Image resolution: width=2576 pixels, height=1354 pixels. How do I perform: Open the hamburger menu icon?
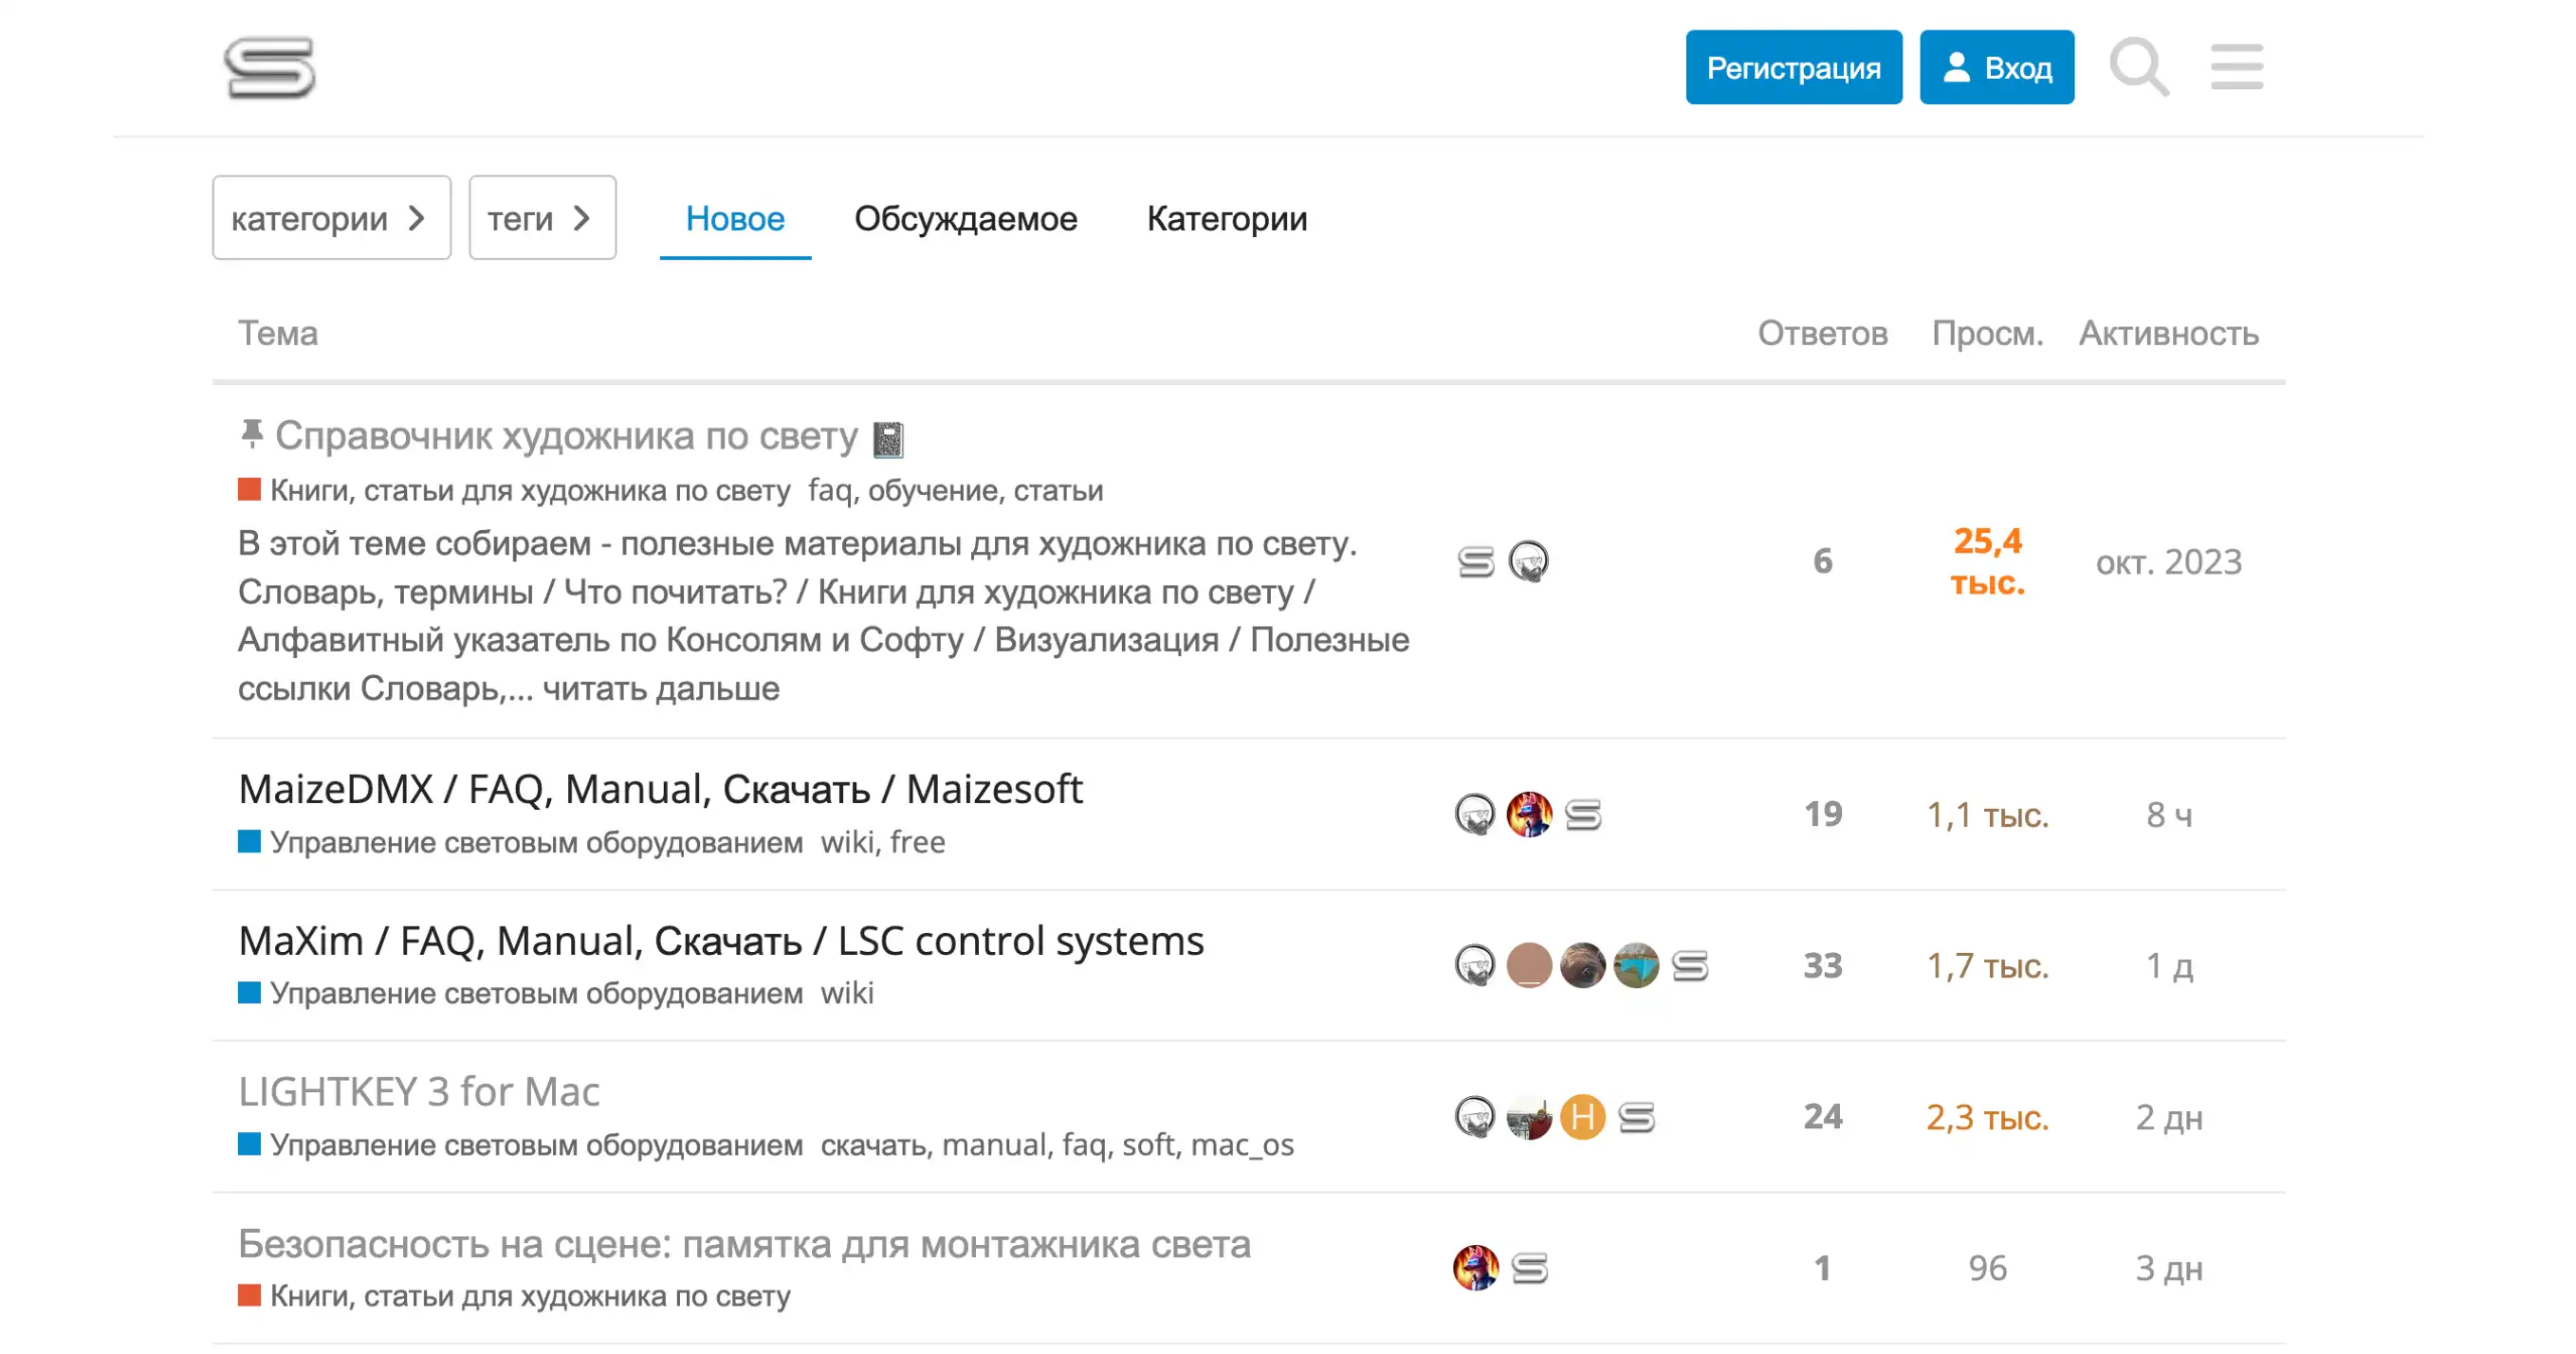tap(2236, 67)
